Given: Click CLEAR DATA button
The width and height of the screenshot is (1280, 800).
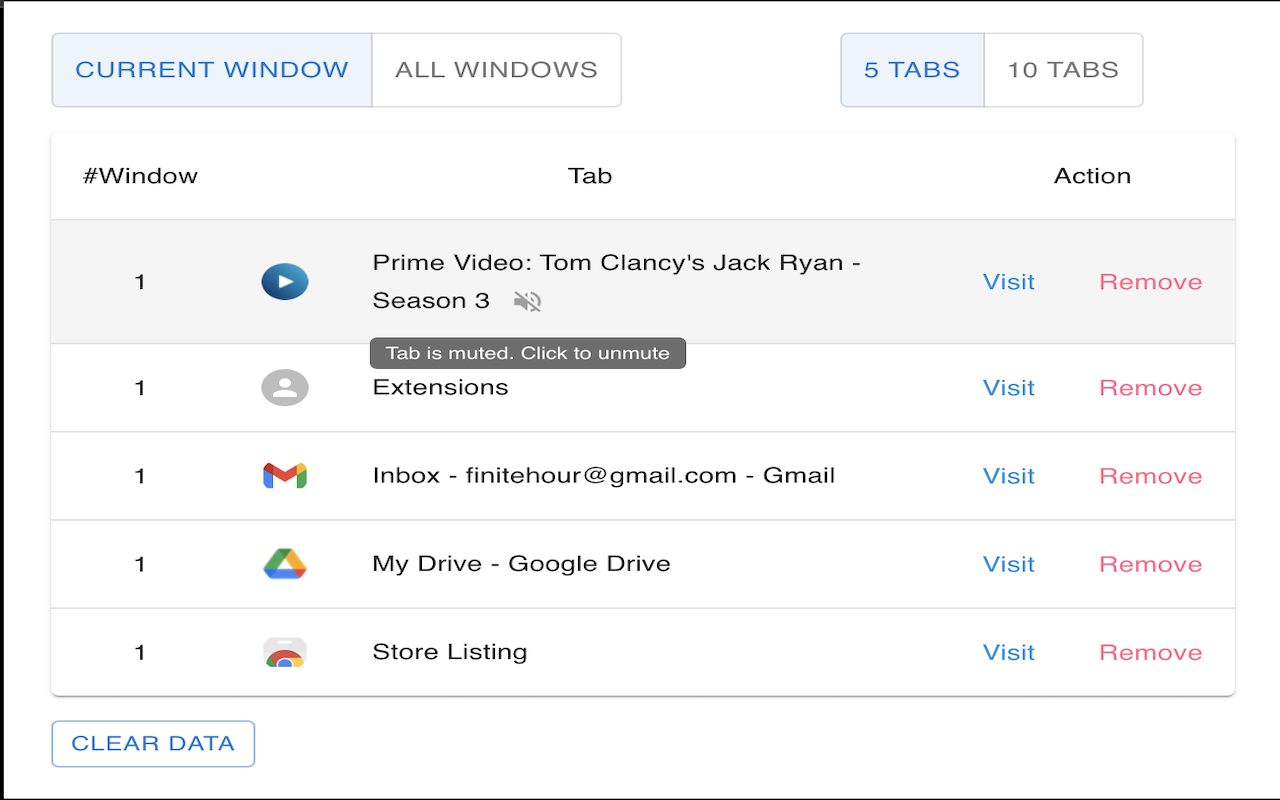Looking at the screenshot, I should point(152,743).
